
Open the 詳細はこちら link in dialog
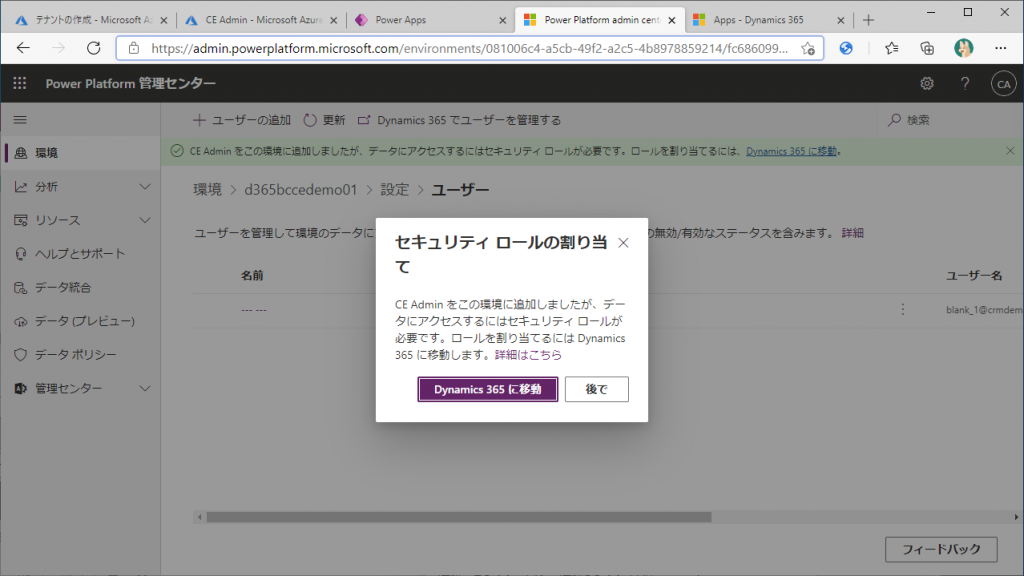(x=528, y=355)
